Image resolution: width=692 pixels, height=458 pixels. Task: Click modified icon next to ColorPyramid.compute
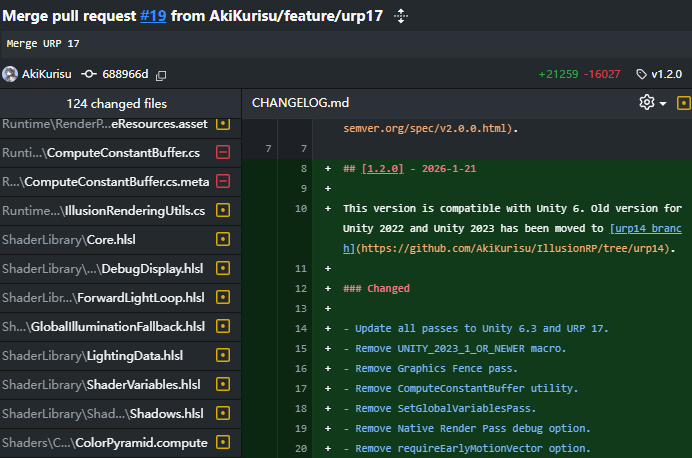click(x=223, y=442)
